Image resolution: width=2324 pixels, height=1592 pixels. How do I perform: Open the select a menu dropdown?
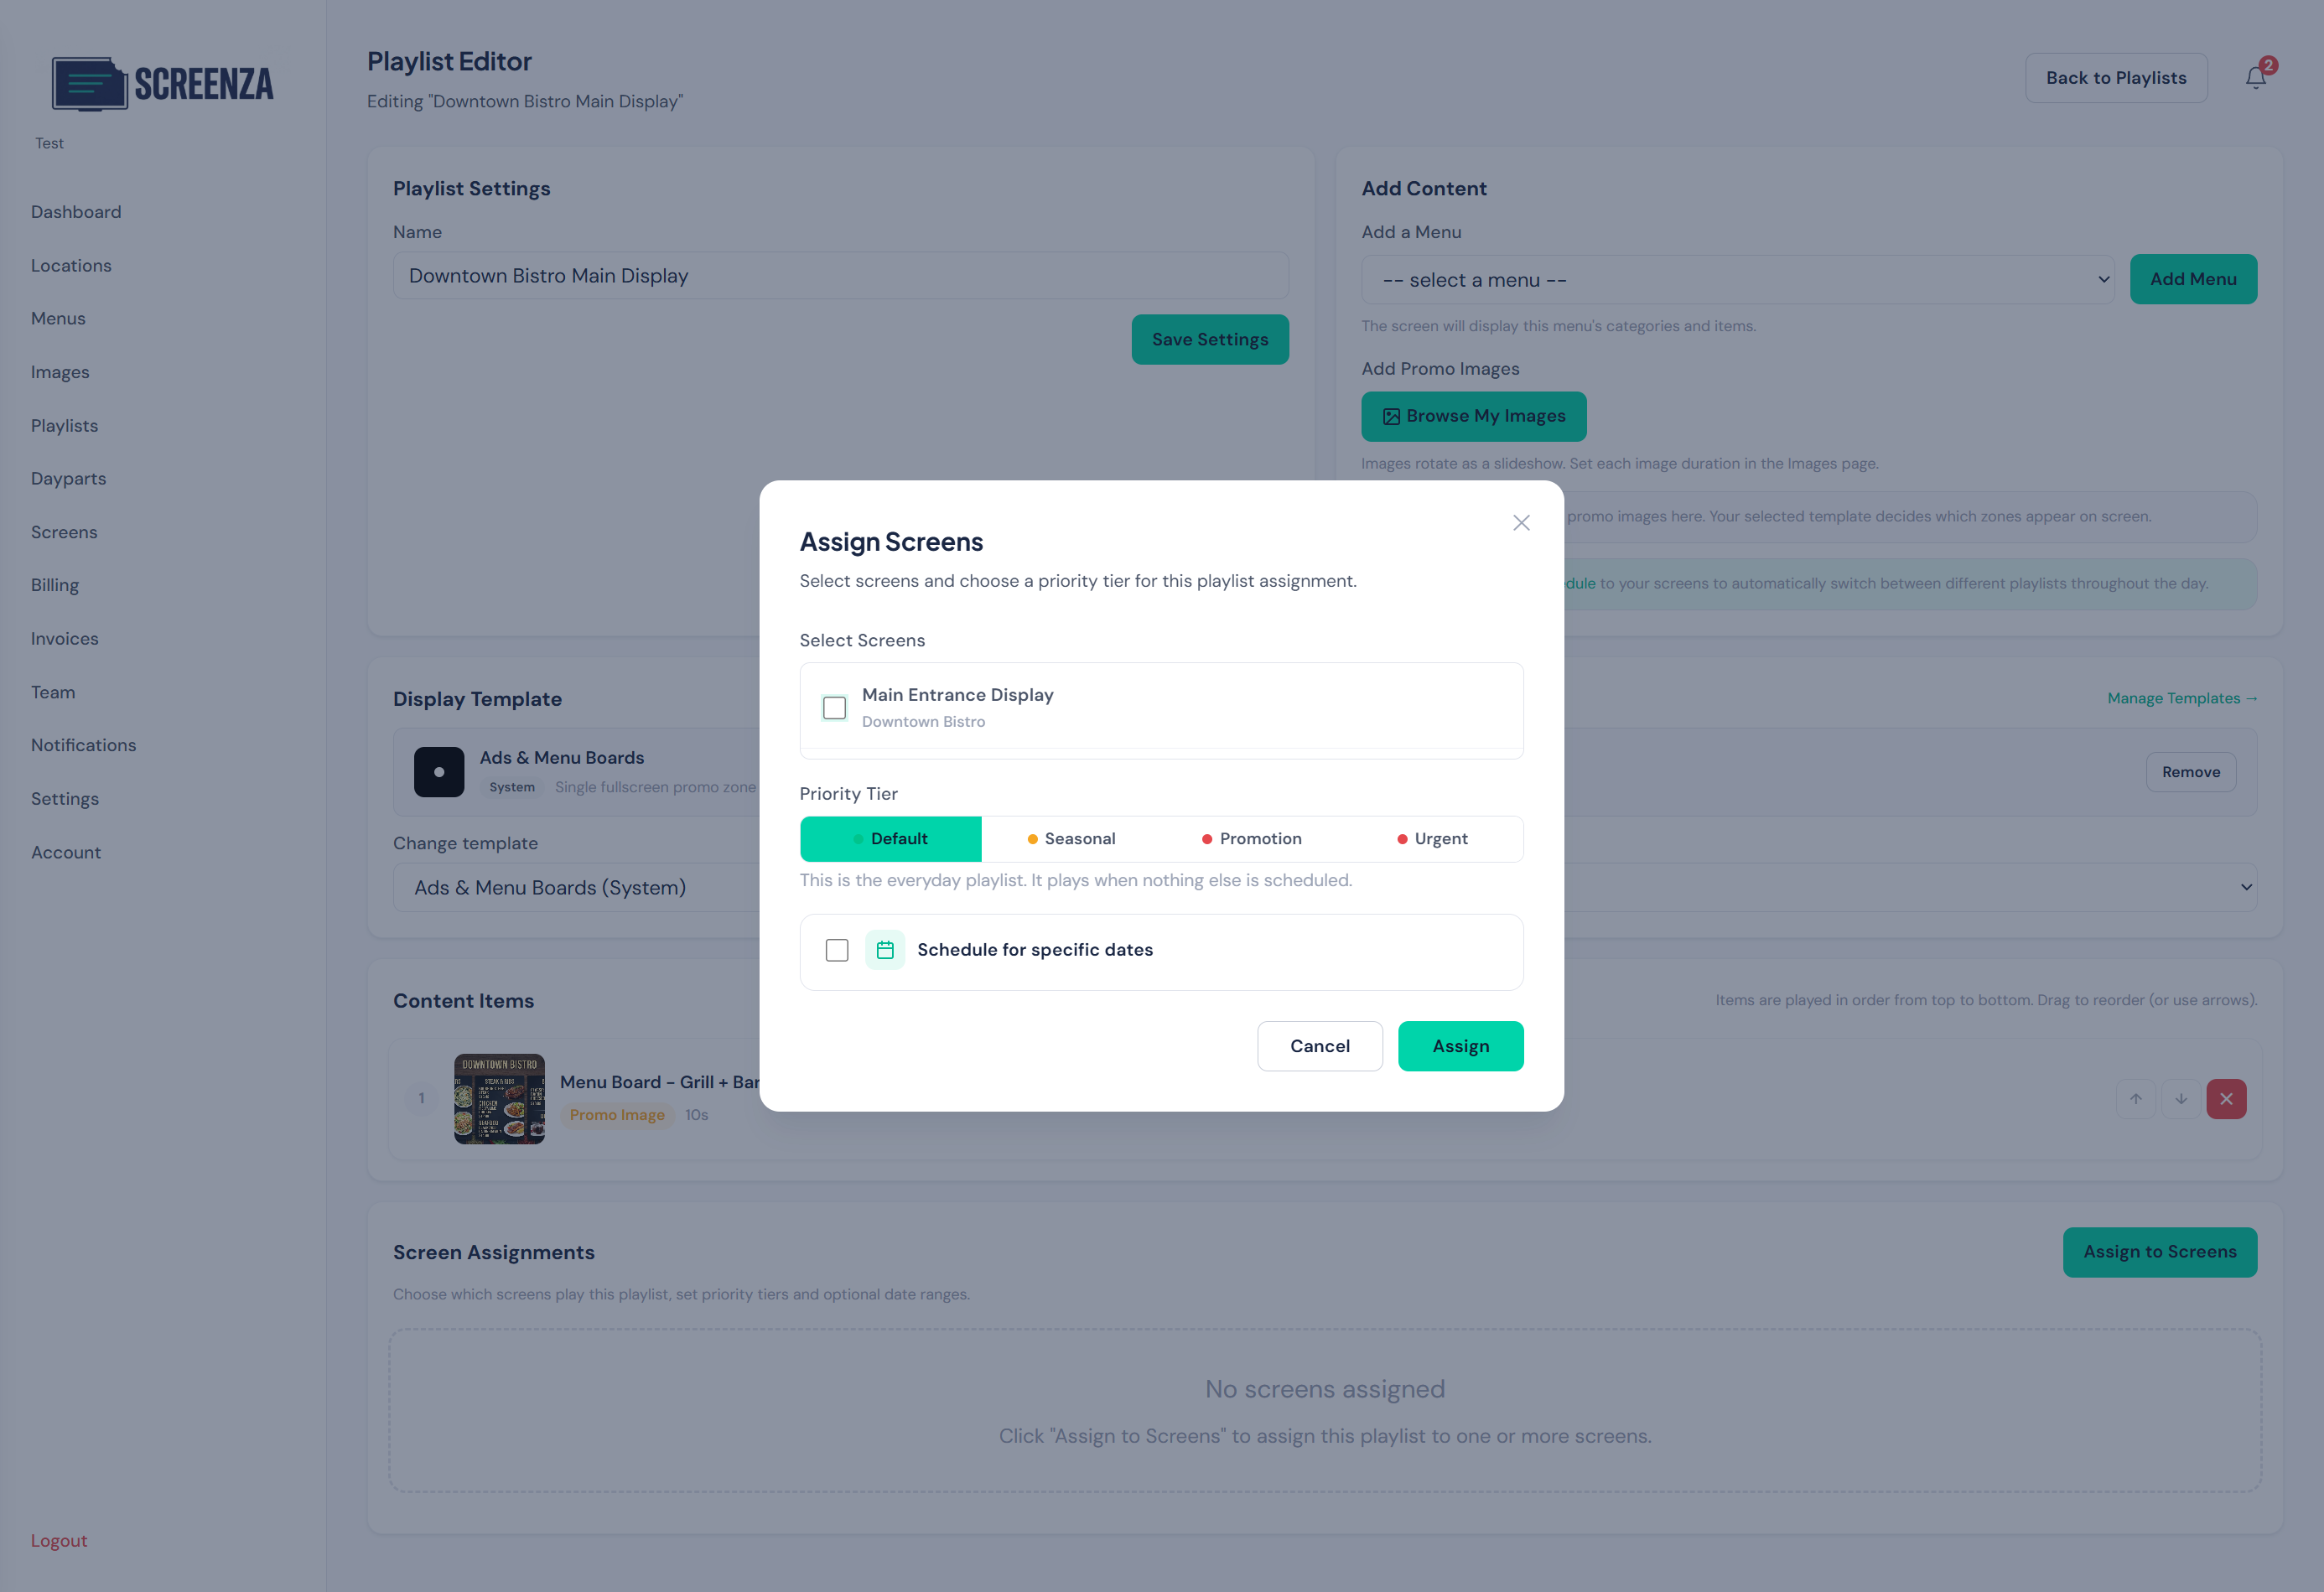[x=1739, y=279]
